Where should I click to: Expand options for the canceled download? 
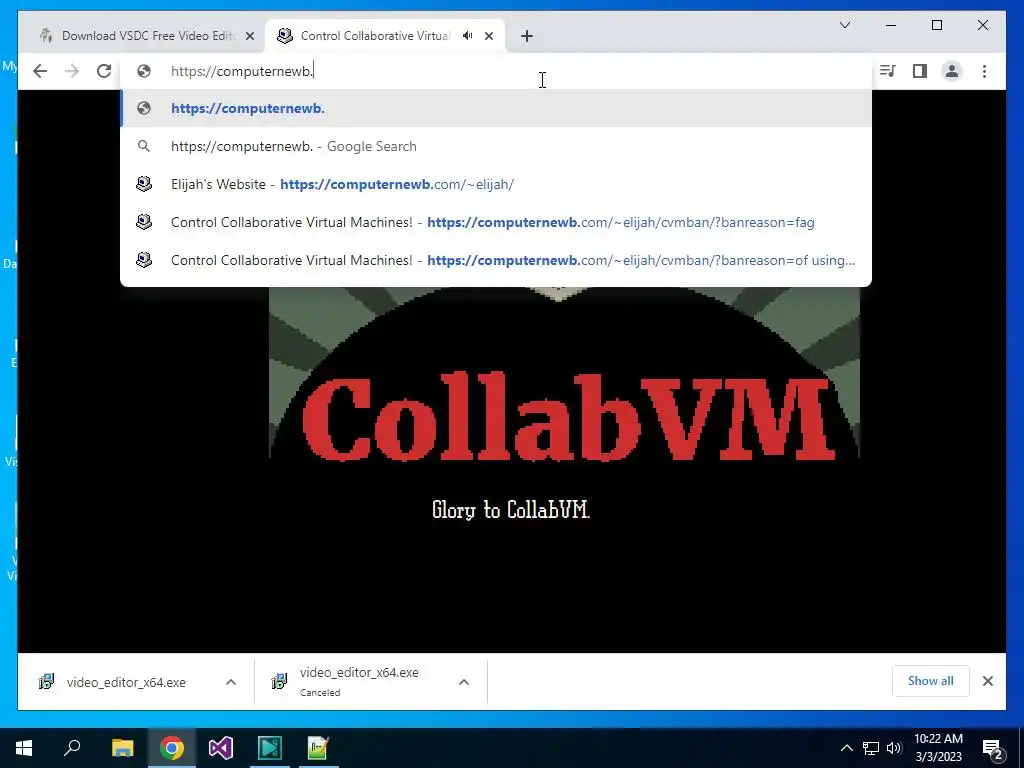pyautogui.click(x=464, y=682)
